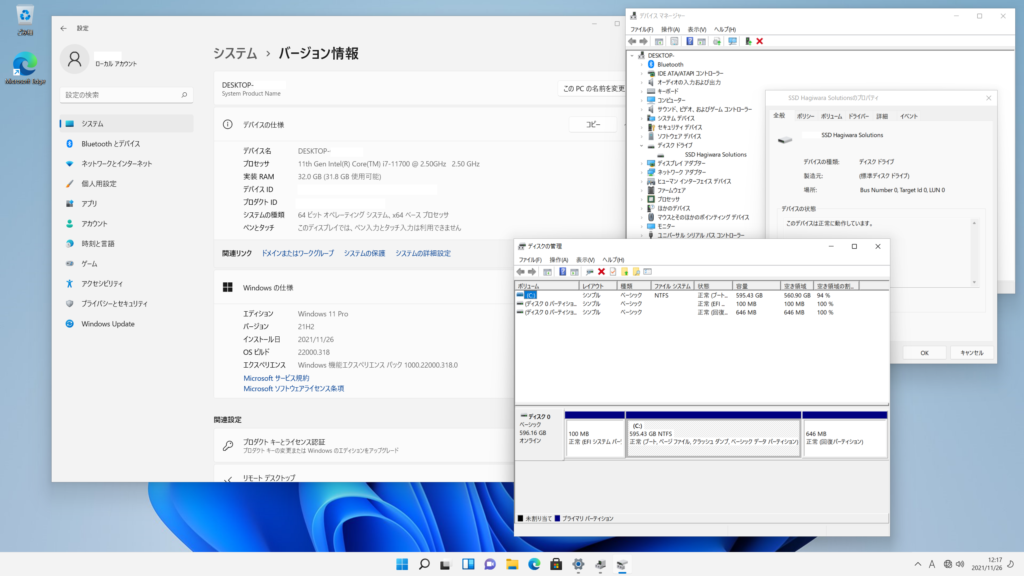Open the Recycle Bin desktop icon
Viewport: 1024px width, 576px height.
click(25, 20)
